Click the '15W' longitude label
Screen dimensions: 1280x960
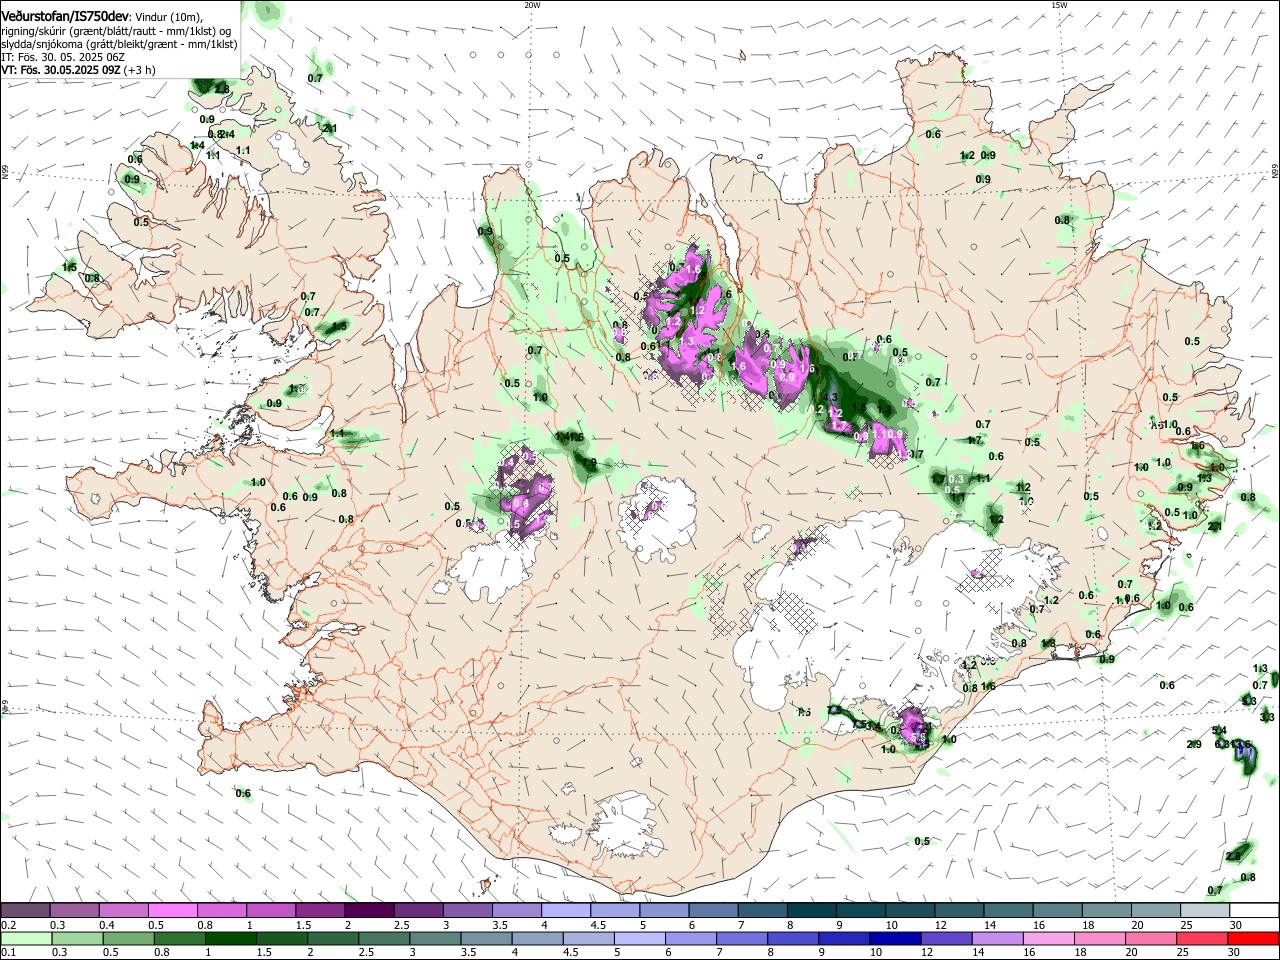click(x=1059, y=5)
